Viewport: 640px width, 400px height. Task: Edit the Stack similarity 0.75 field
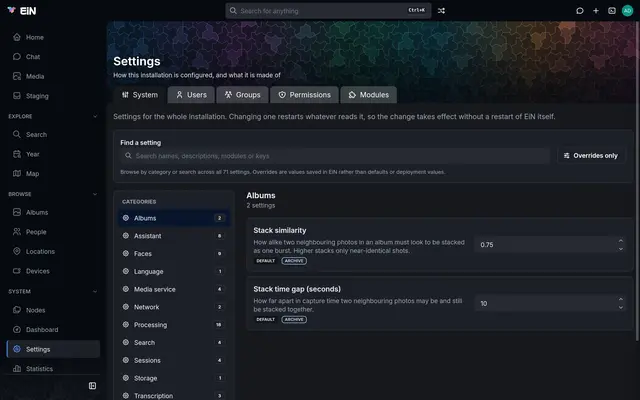pos(550,245)
